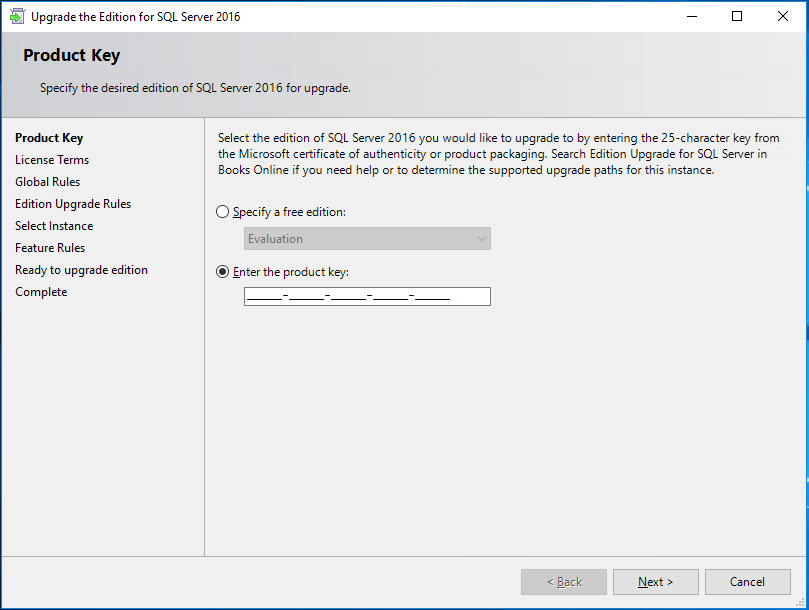Click the Next button
Image resolution: width=809 pixels, height=610 pixels.
(x=655, y=581)
